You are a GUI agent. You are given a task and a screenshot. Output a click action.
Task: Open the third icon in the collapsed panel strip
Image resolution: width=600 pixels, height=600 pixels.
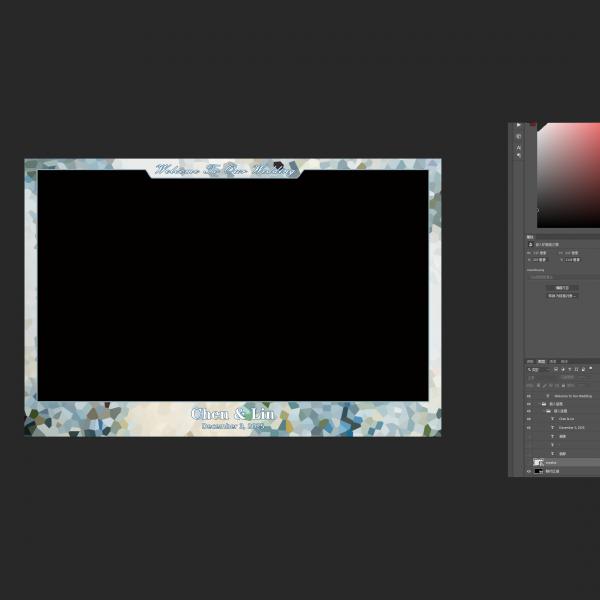[x=518, y=147]
